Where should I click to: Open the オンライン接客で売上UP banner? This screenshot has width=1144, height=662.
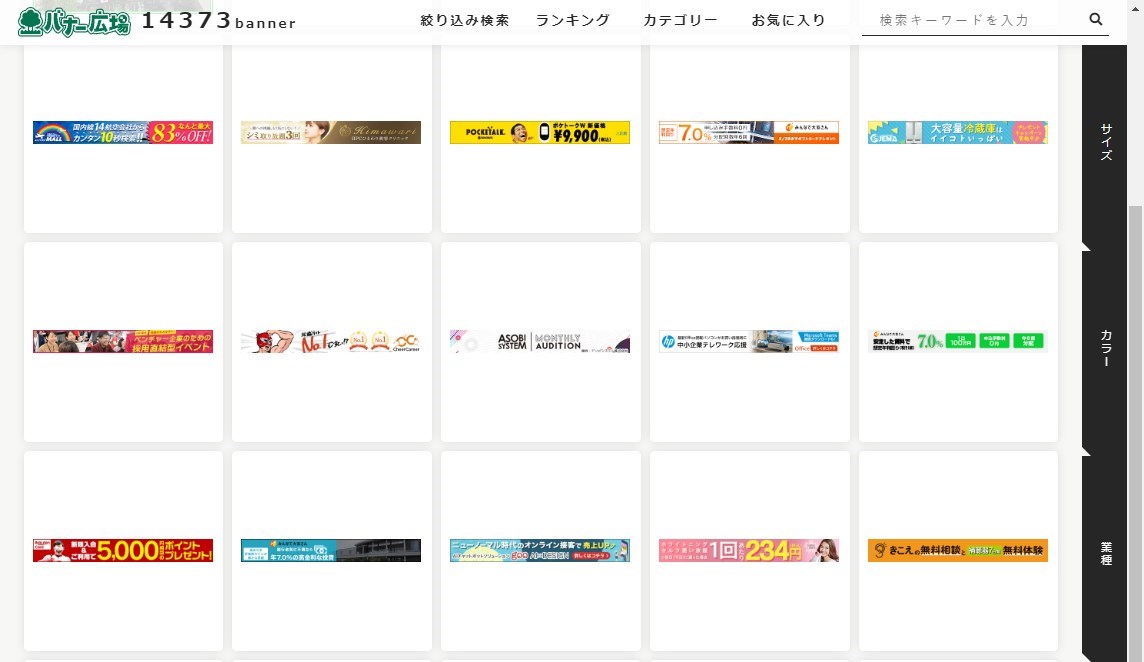coord(540,550)
